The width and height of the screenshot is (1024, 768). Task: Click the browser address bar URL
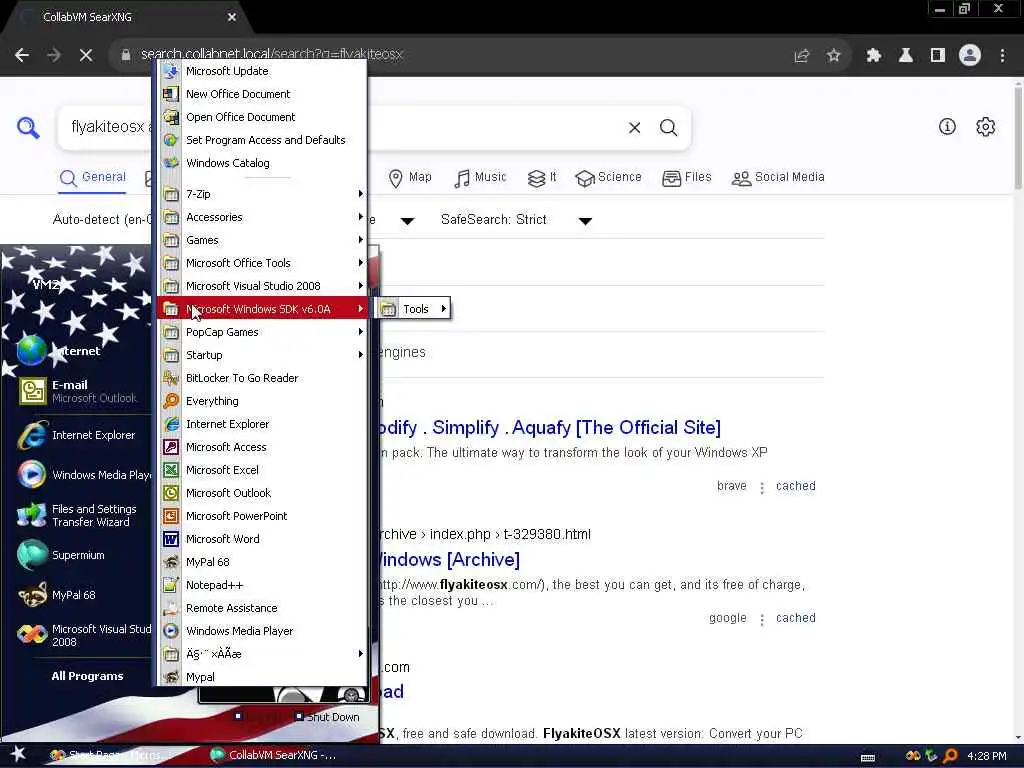272,55
